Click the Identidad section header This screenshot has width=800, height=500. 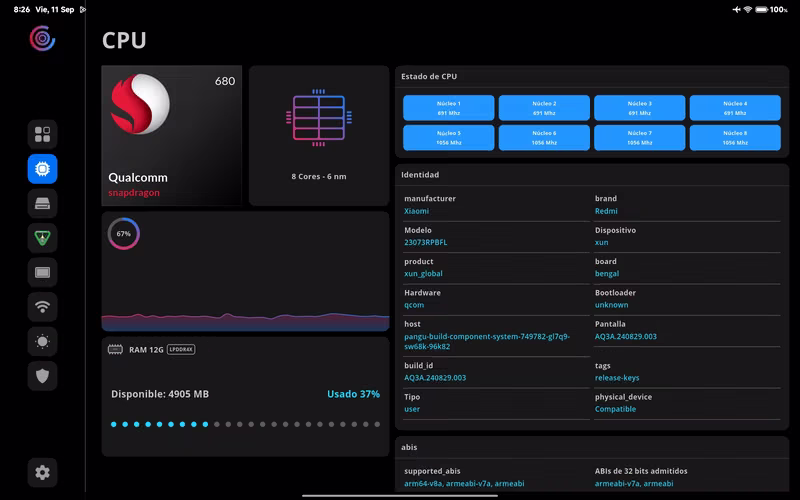(x=420, y=174)
